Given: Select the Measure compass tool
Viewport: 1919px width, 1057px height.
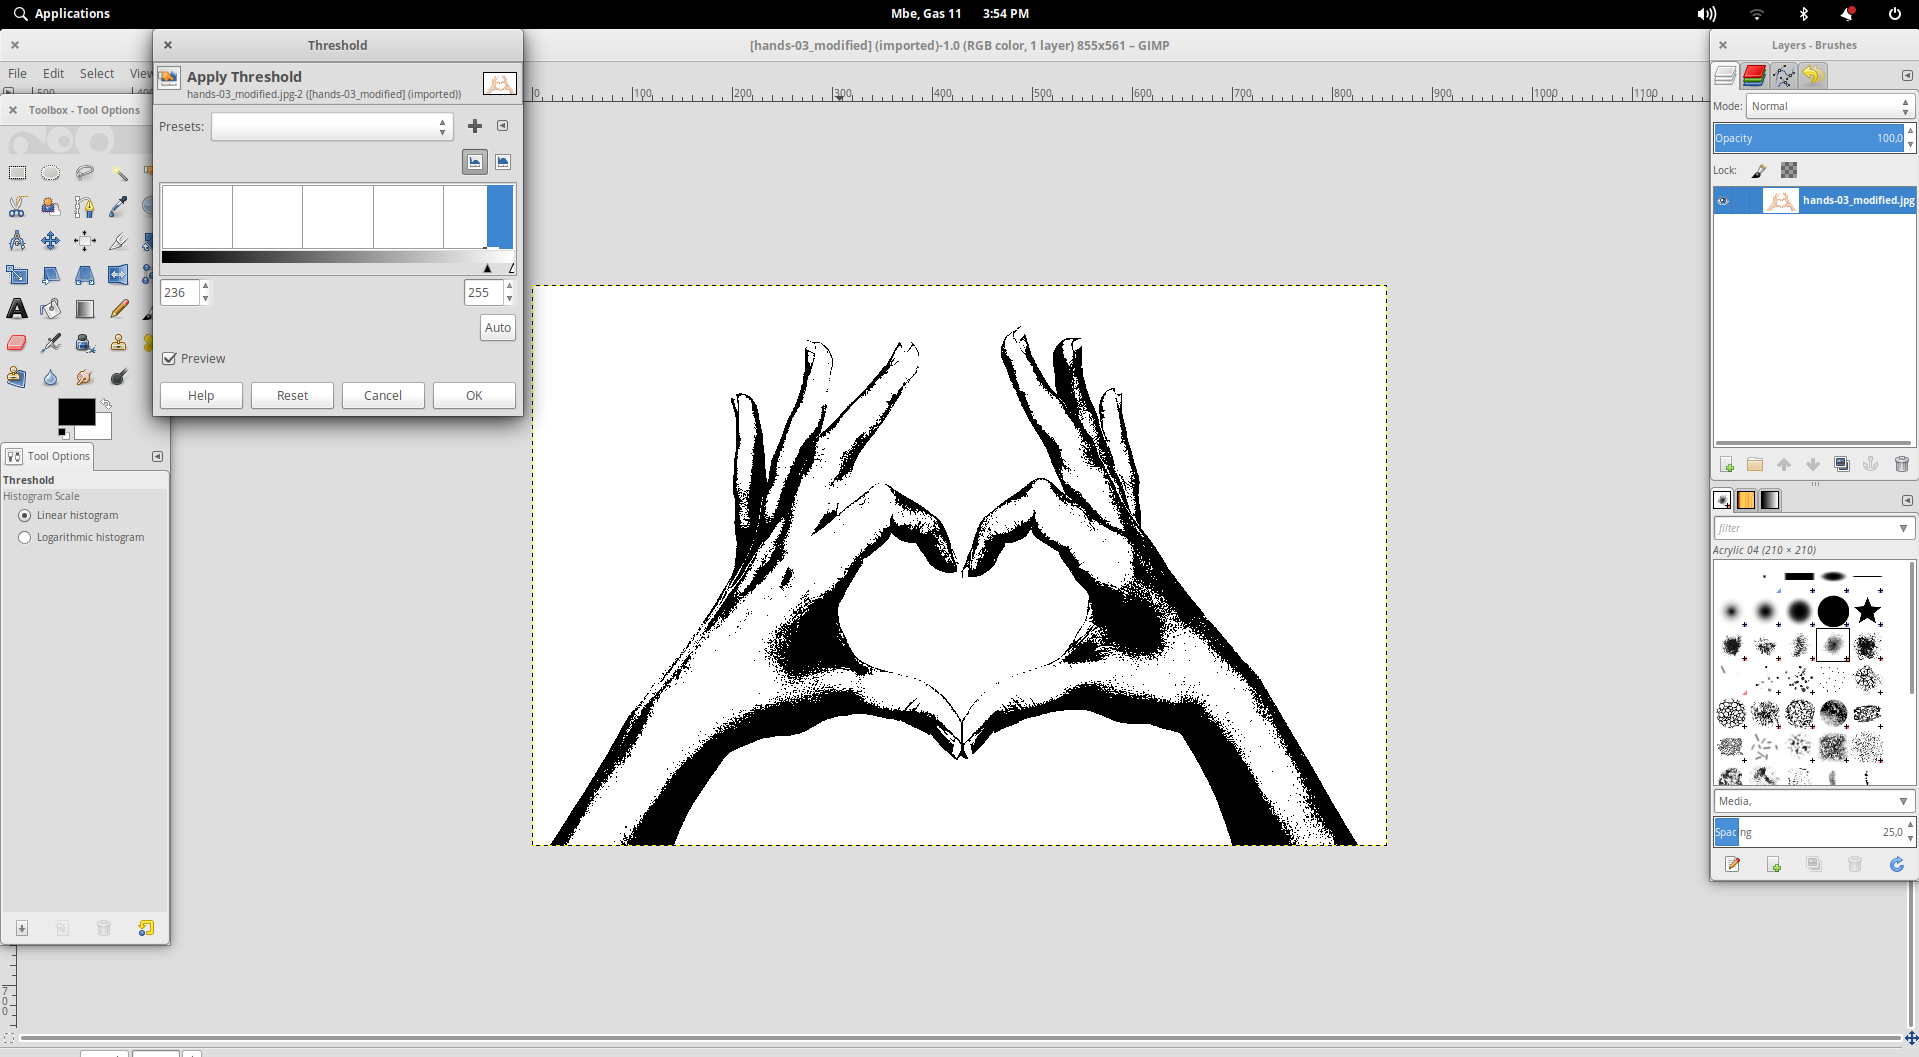Looking at the screenshot, I should (17, 241).
